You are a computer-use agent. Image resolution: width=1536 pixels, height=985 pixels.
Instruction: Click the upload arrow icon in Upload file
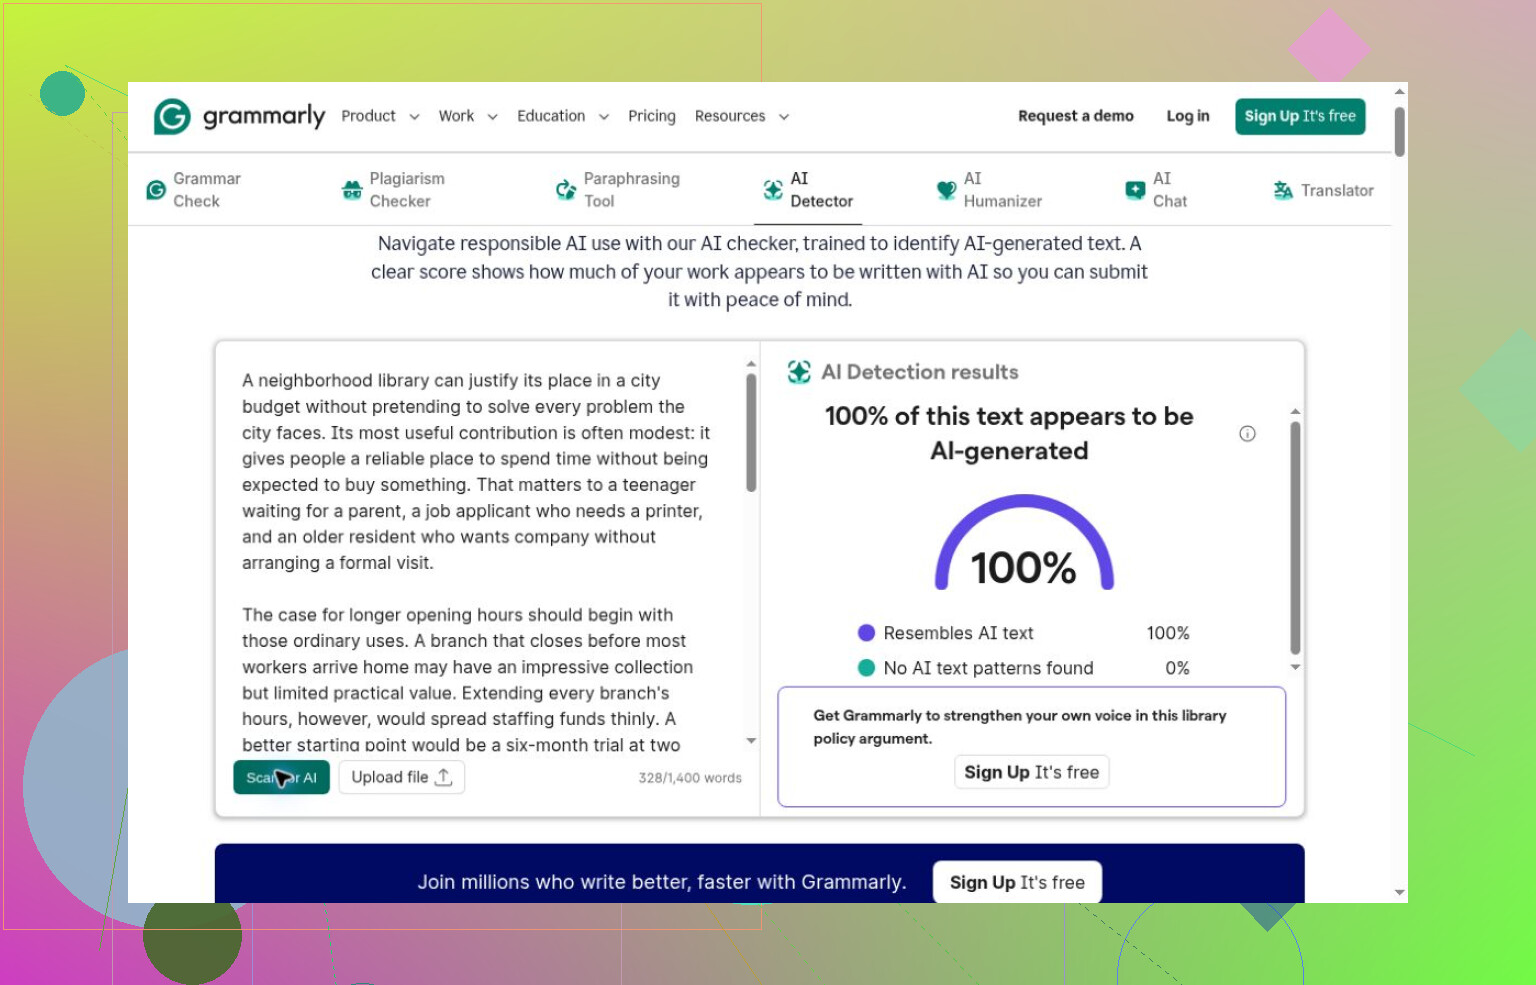pyautogui.click(x=444, y=777)
